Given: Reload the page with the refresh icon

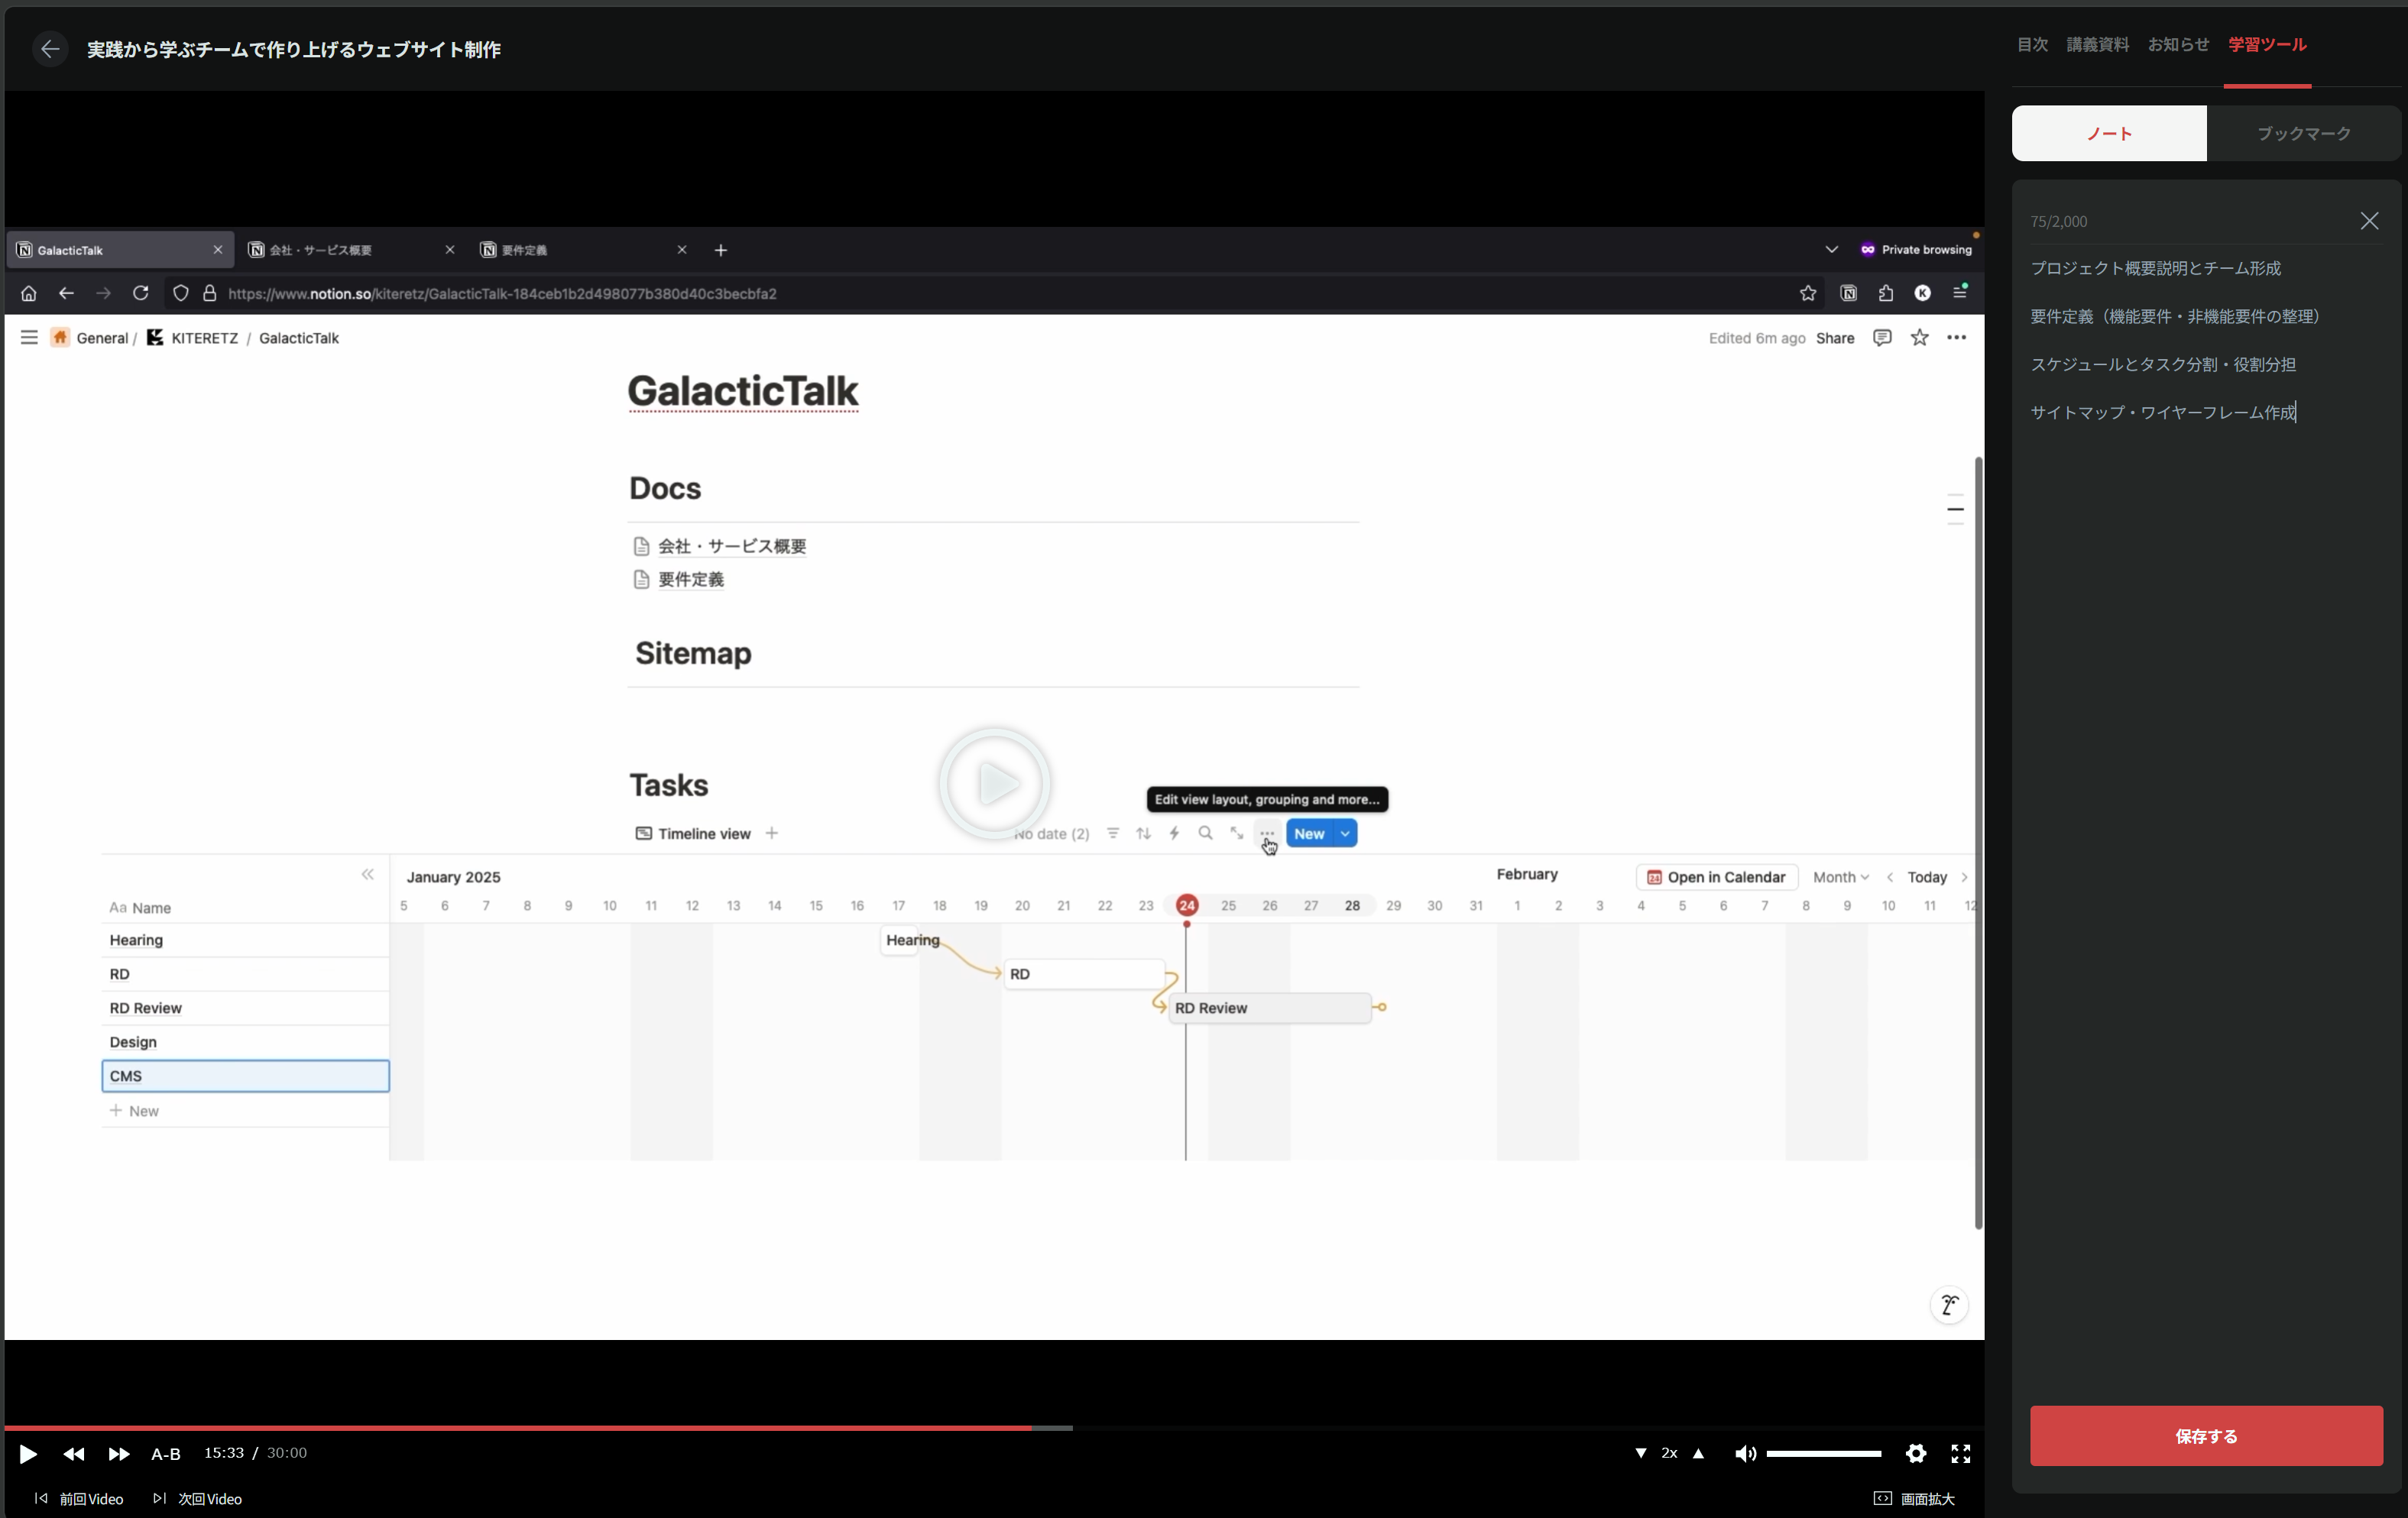Looking at the screenshot, I should click(x=141, y=293).
